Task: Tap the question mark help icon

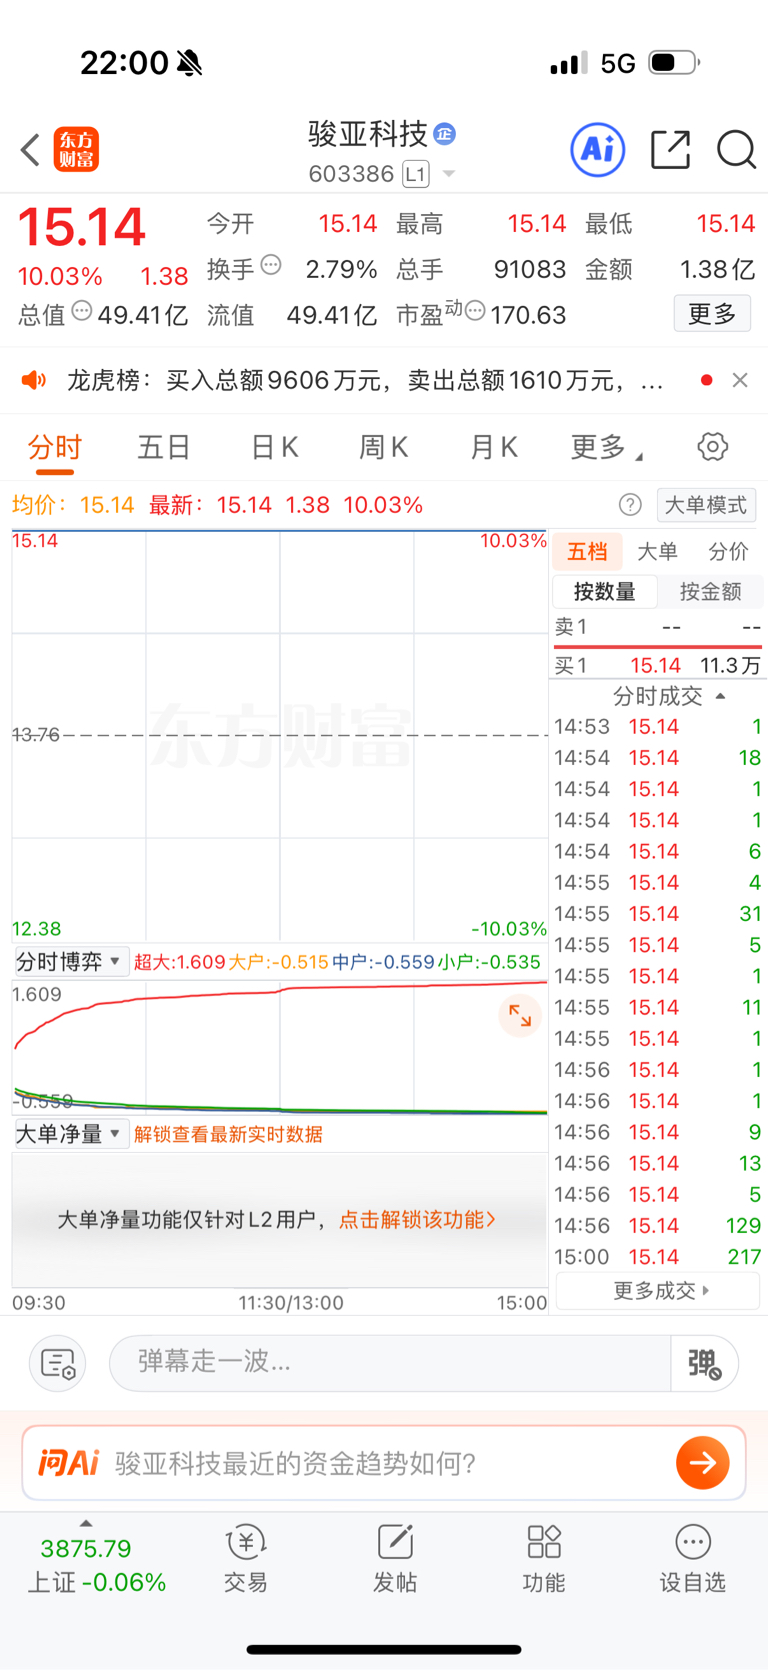Action: pos(630,505)
